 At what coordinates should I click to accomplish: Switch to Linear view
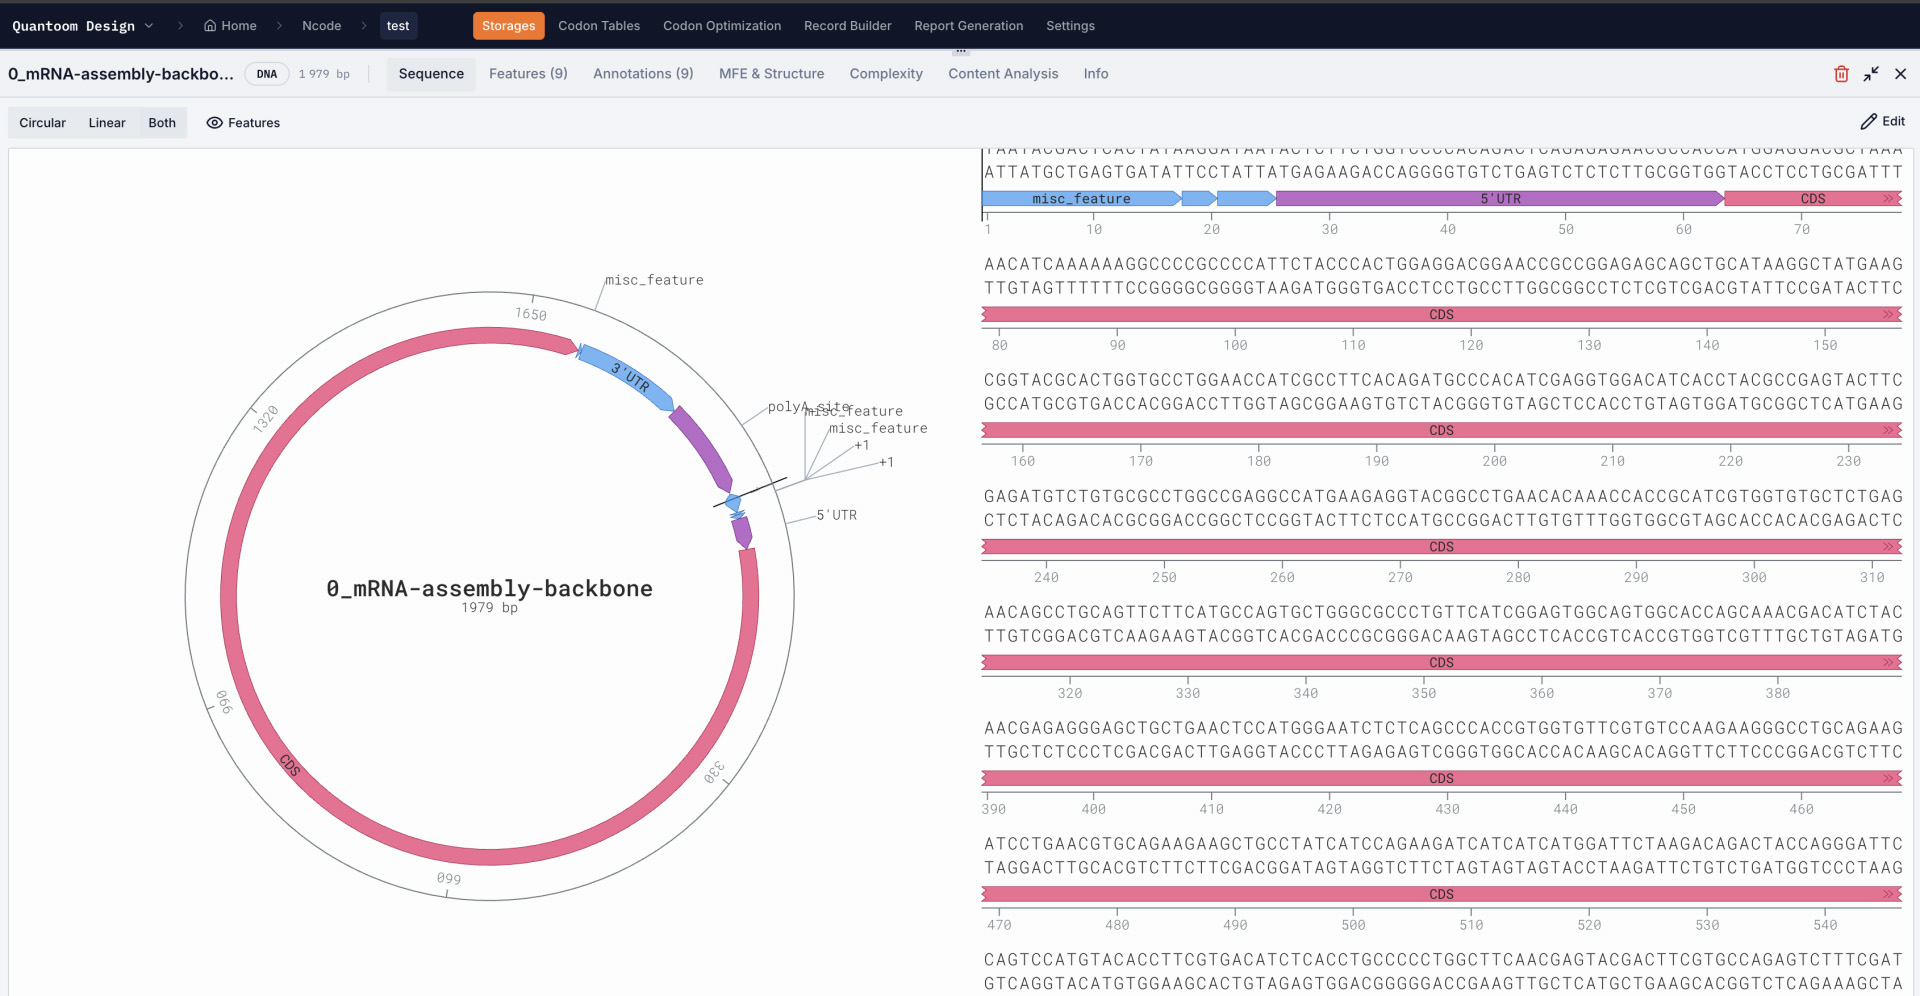(107, 123)
